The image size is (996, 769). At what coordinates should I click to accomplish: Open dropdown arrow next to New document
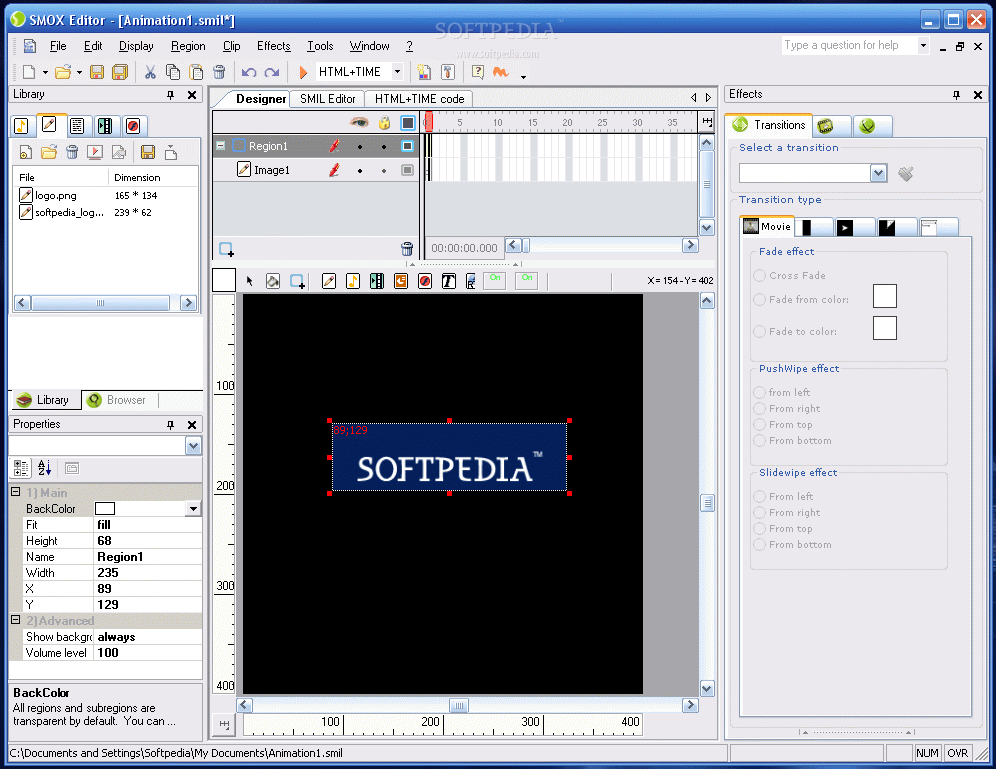[45, 72]
